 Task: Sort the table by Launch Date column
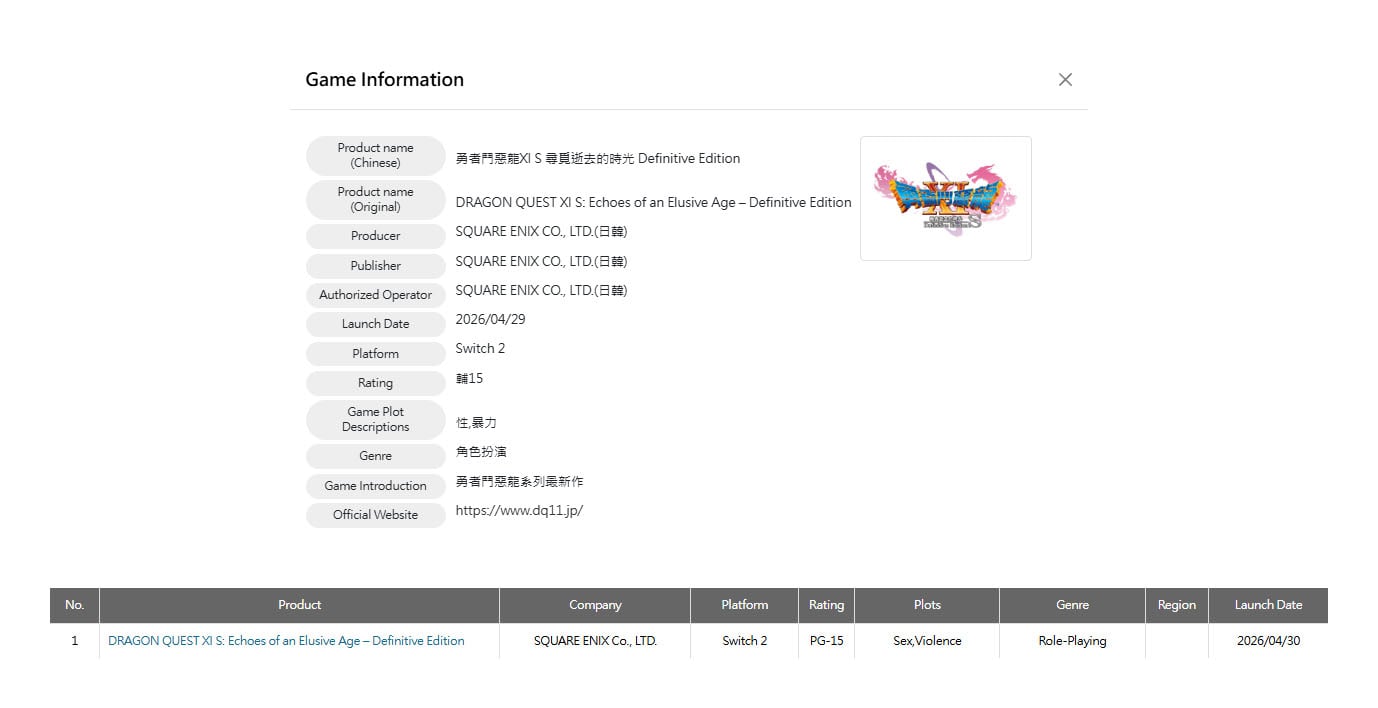click(1268, 605)
